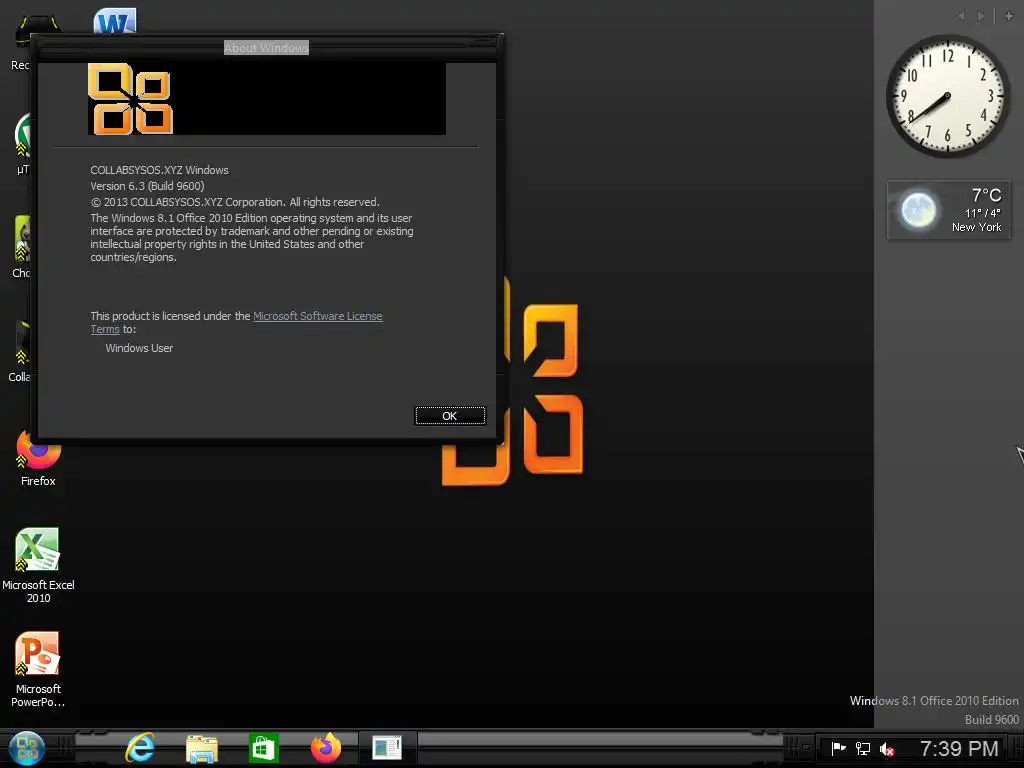Open Microsoft Excel 2010 desktop icon
The height and width of the screenshot is (768, 1024).
(x=38, y=565)
